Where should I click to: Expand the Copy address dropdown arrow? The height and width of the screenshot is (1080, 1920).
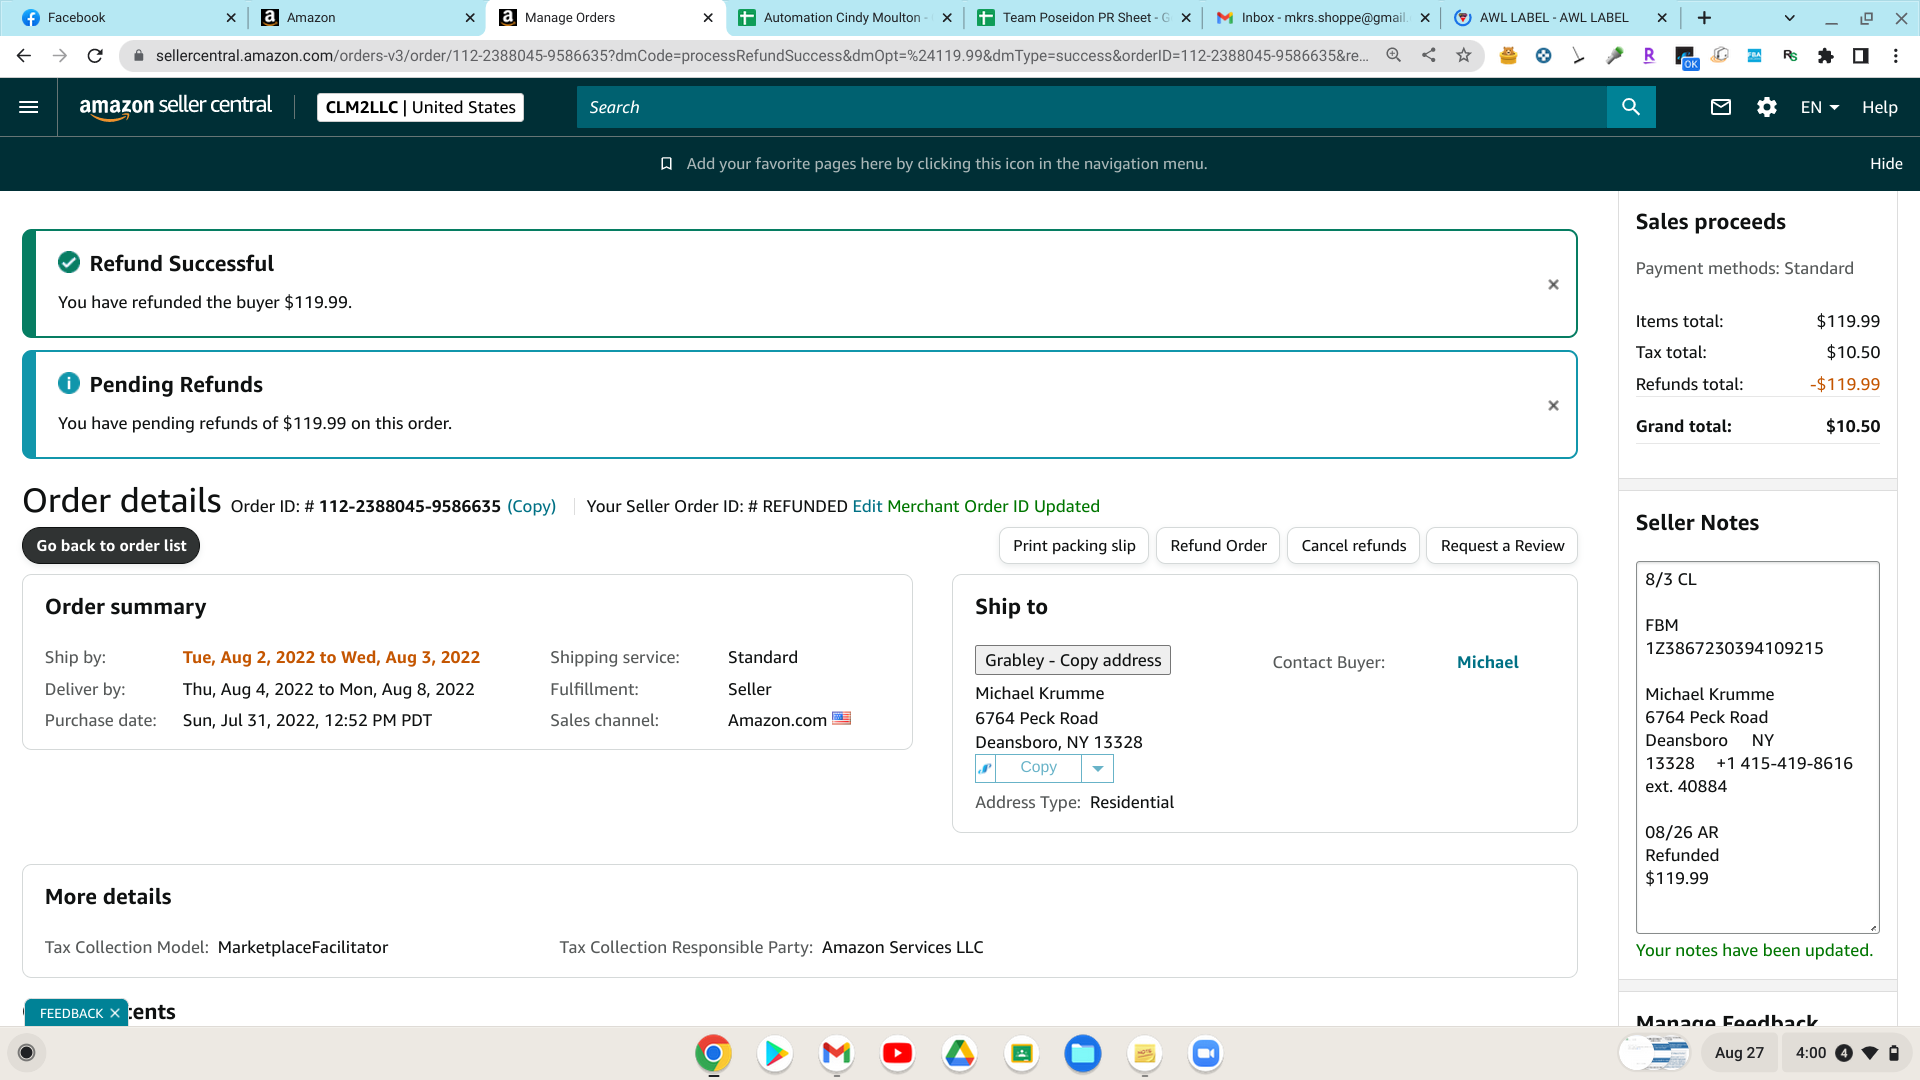click(1098, 768)
